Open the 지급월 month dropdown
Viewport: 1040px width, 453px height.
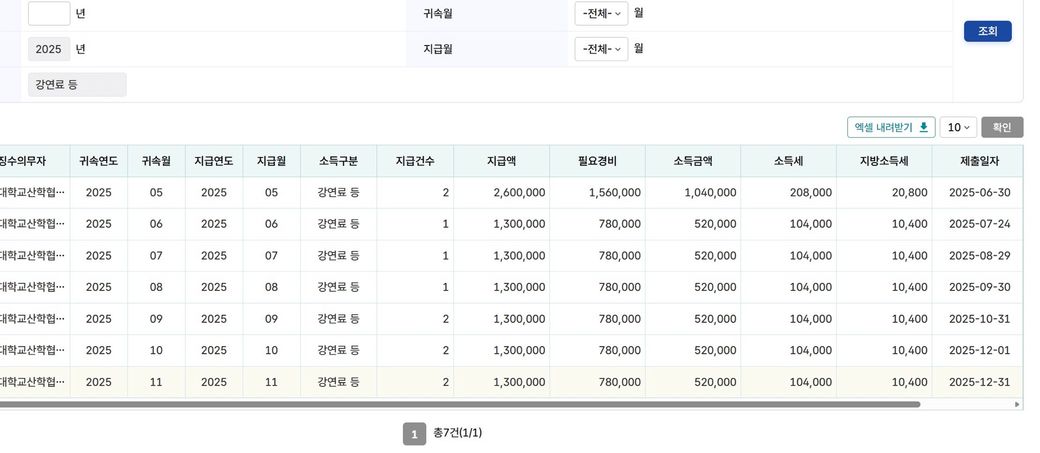pyautogui.click(x=601, y=49)
